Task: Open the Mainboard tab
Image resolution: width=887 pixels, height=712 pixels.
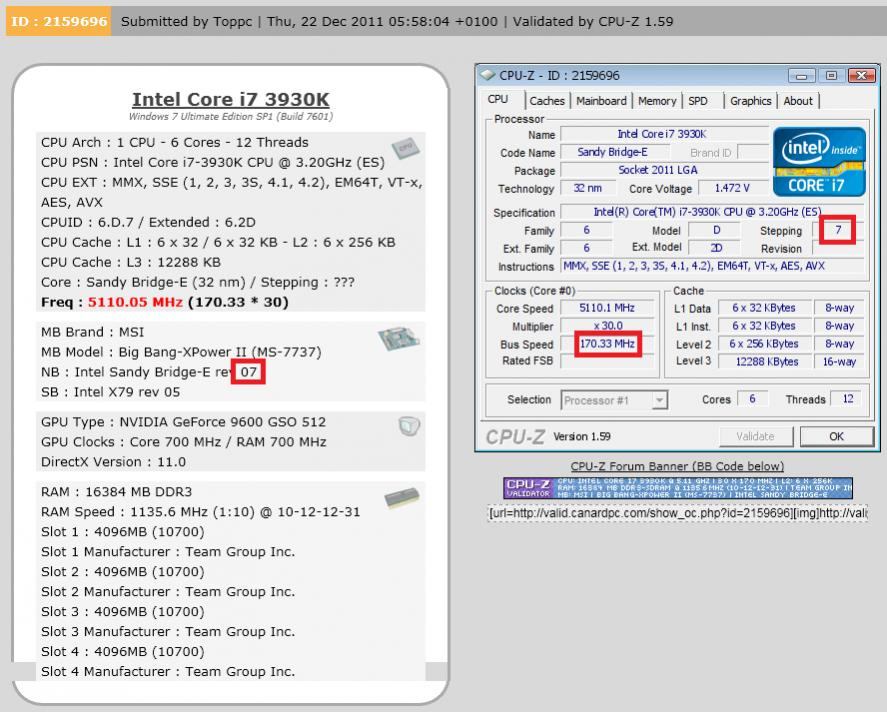Action: (601, 101)
